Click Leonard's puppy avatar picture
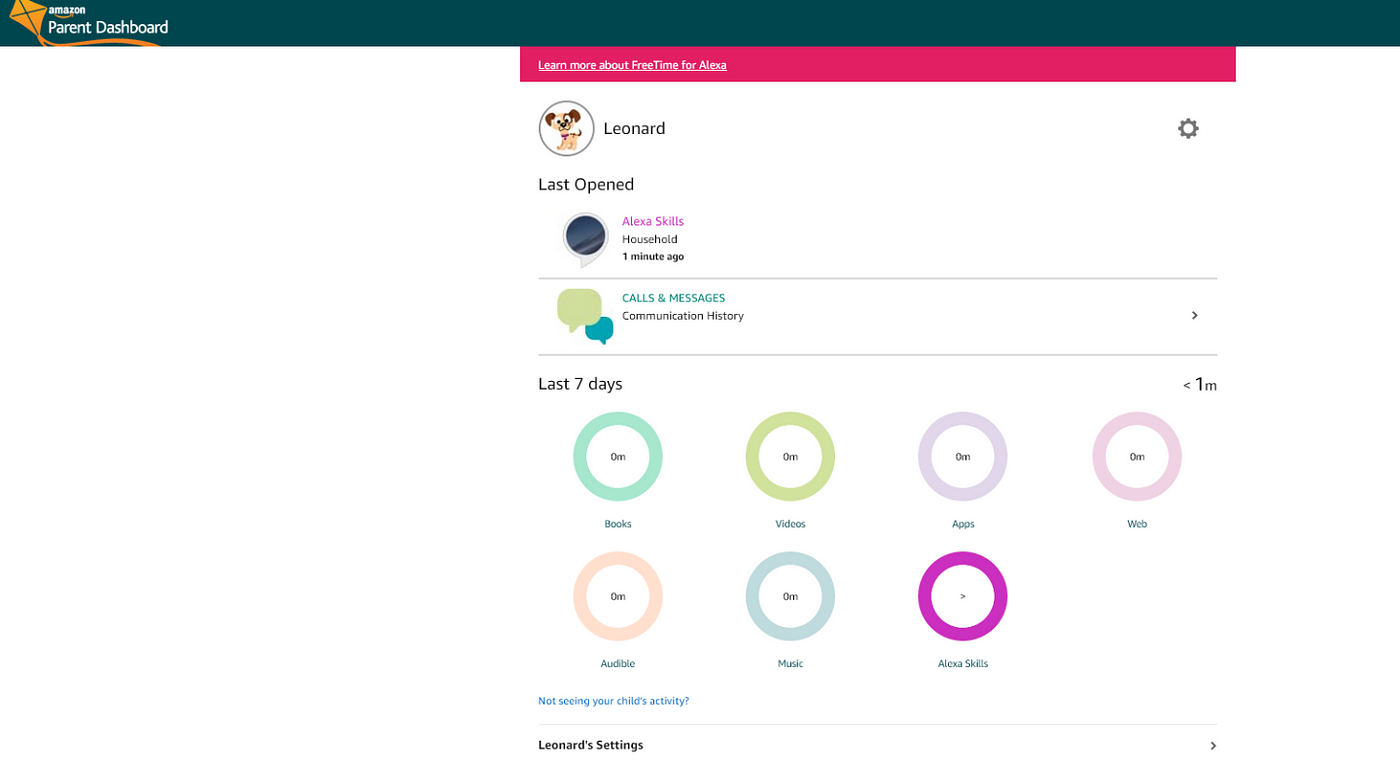The image size is (1400, 762). pos(567,128)
